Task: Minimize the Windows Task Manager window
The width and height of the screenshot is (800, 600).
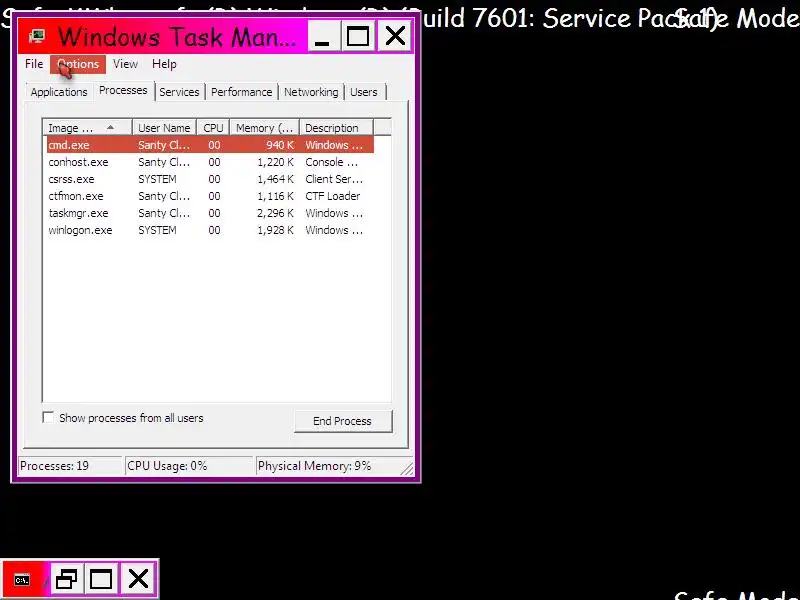Action: (322, 36)
